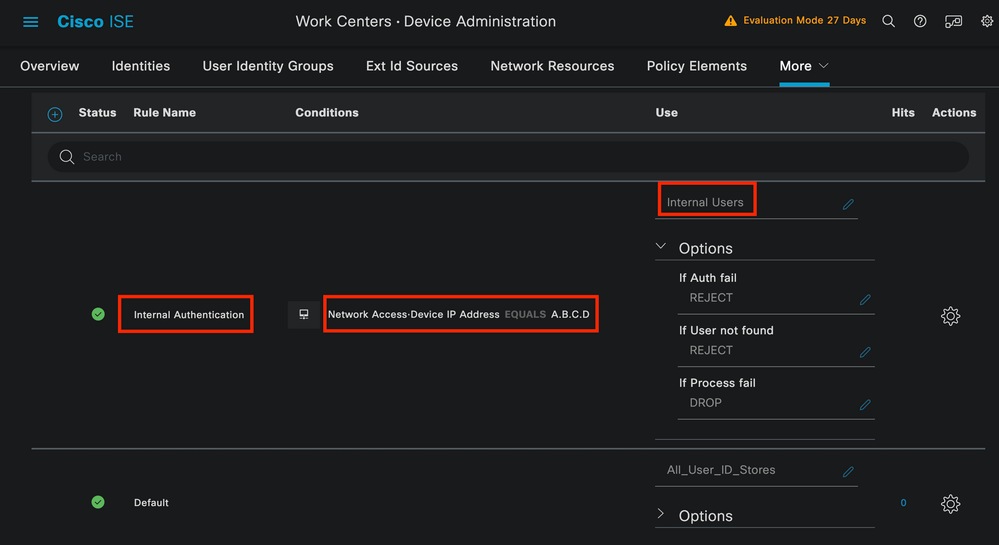This screenshot has width=999, height=545.
Task: Open the help question mark icon
Action: click(x=920, y=22)
